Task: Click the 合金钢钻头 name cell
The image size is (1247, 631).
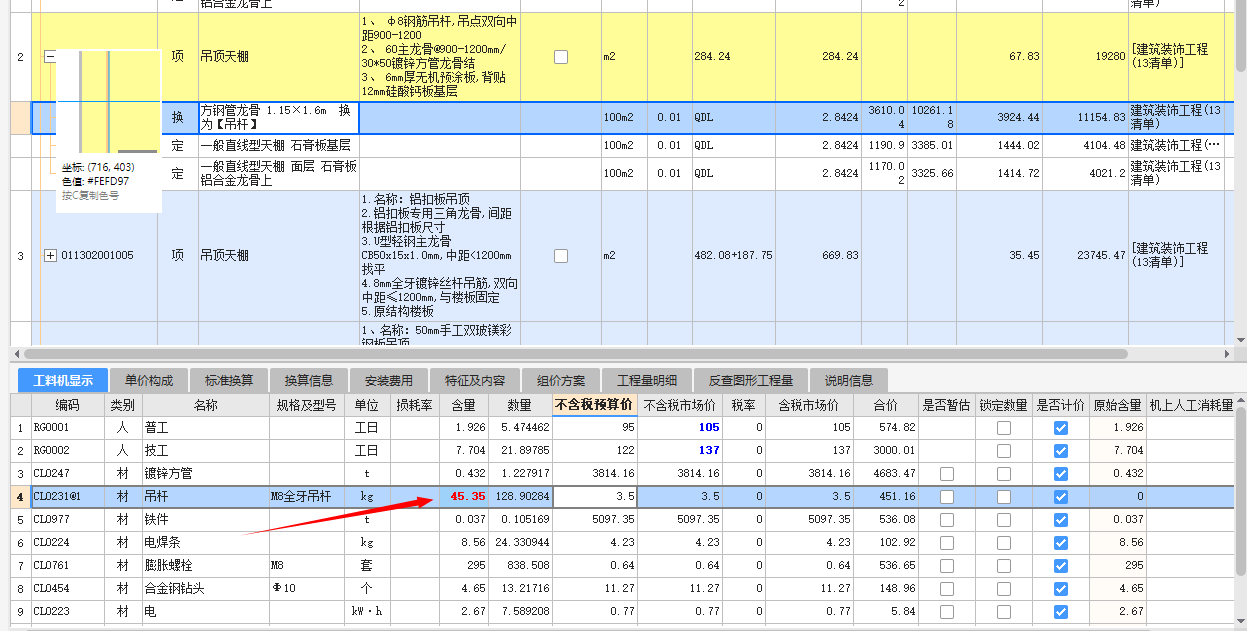Action: (x=206, y=589)
